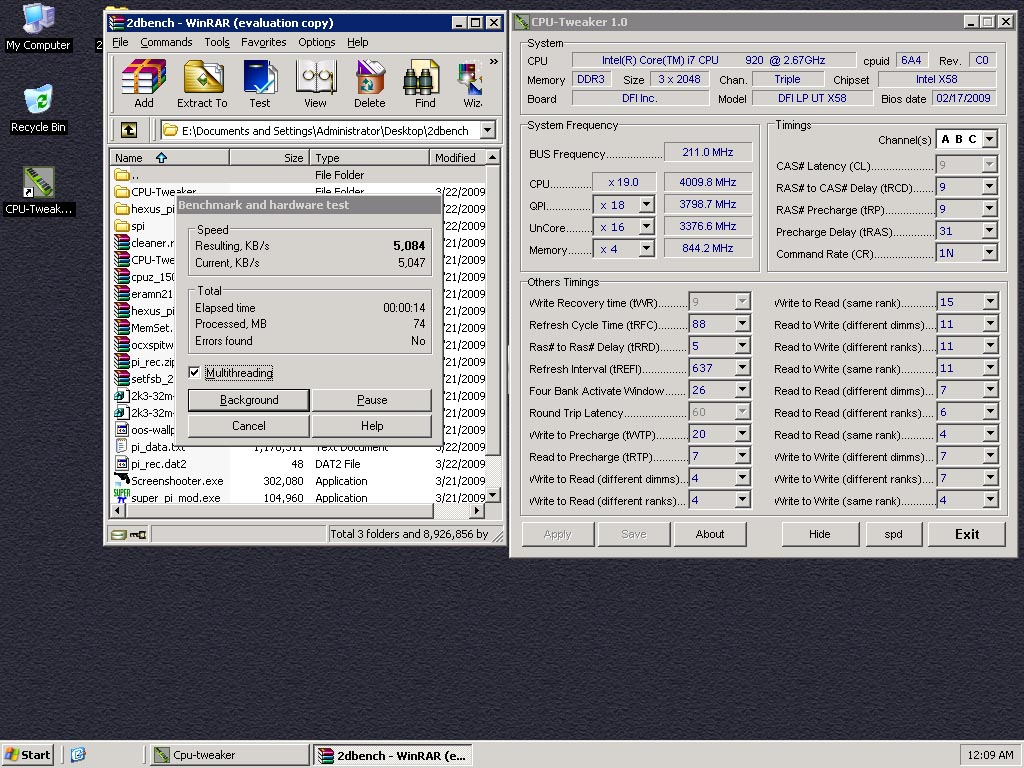
Task: Open the Read to Precharge (tRTP) dropdown
Action: click(742, 456)
